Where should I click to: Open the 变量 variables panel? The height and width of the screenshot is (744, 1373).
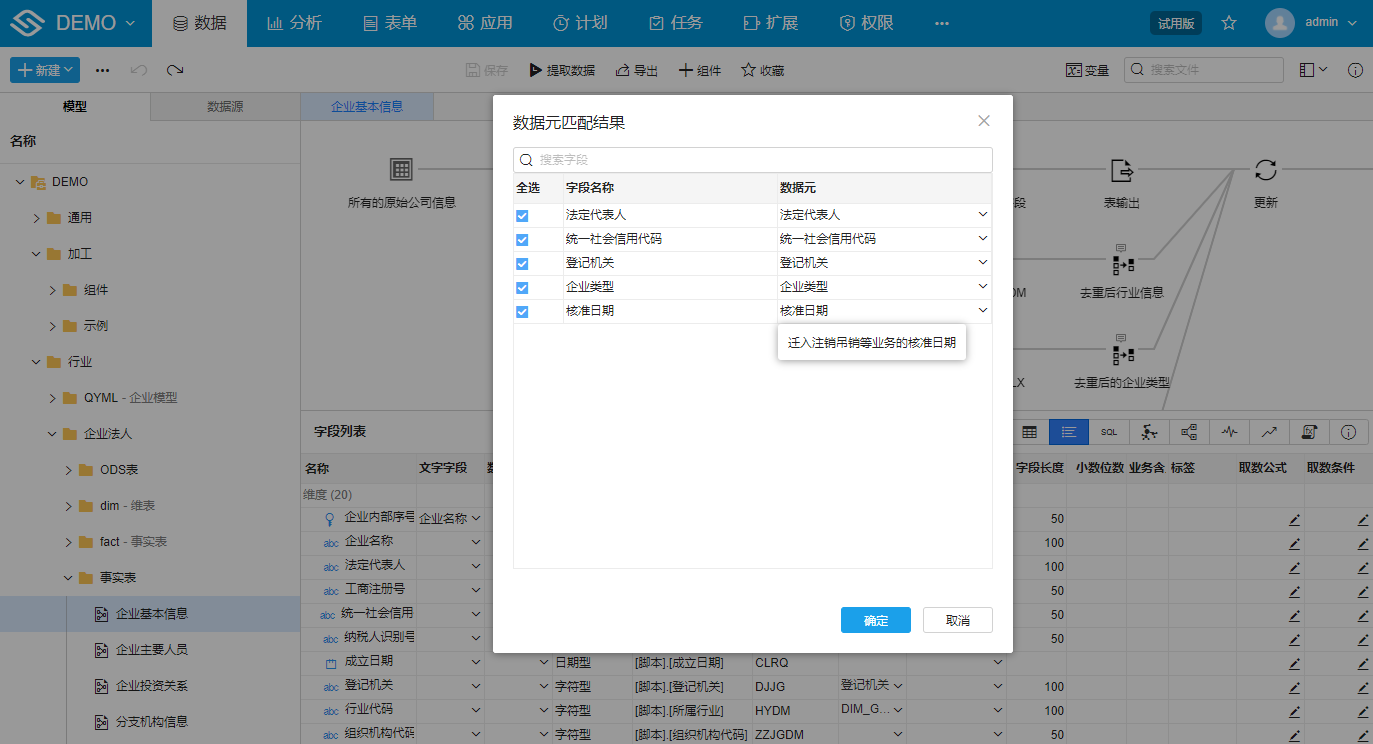pos(1087,70)
